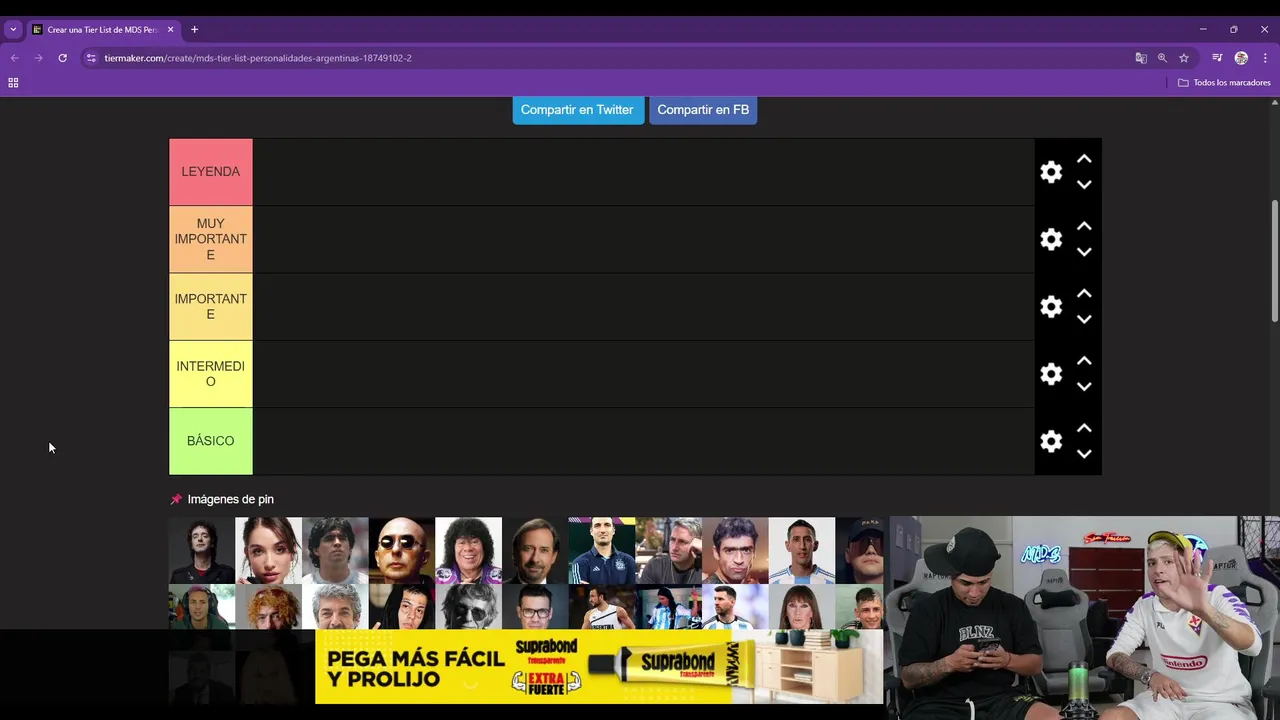Click the green BÁSICO tier label
Viewport: 1280px width, 720px height.
[211, 441]
